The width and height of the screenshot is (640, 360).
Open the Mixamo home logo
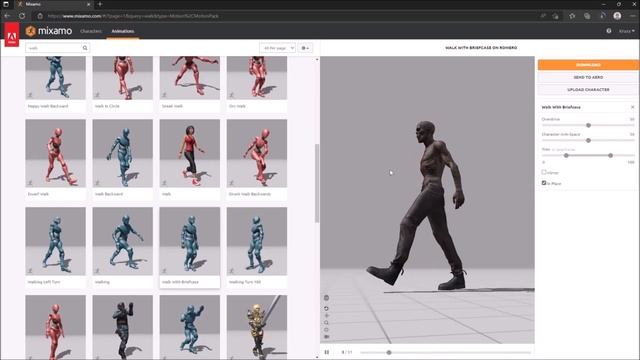pos(49,31)
